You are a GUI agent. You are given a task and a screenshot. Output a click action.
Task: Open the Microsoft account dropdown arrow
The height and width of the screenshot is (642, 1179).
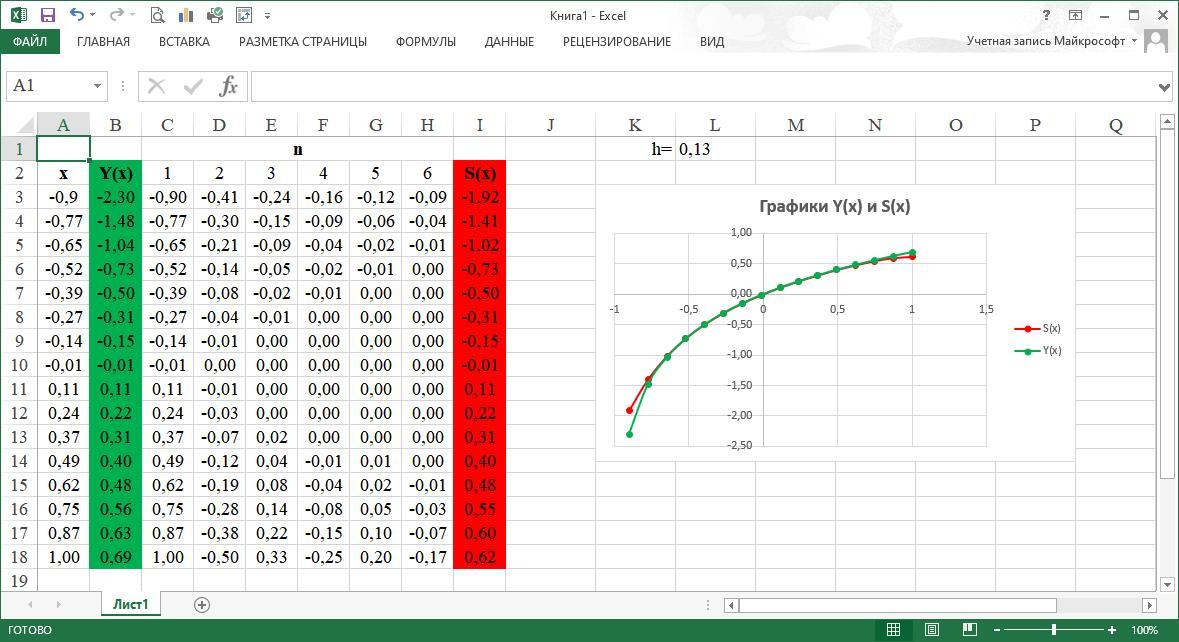pos(1134,41)
